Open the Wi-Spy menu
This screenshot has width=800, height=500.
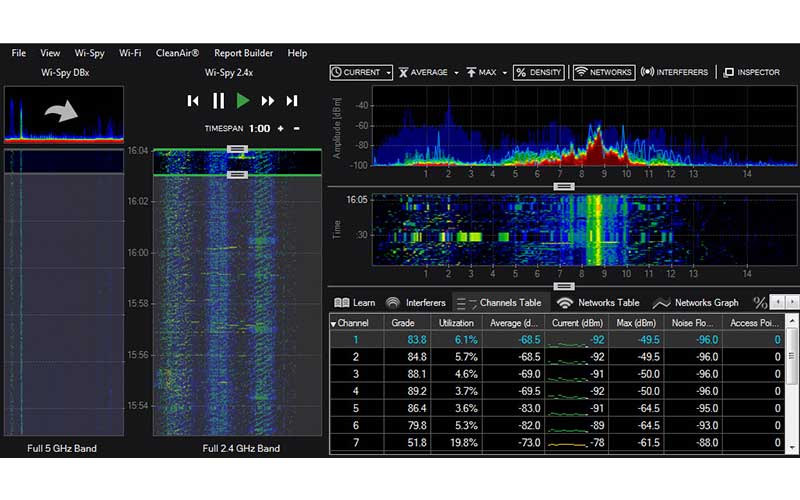tap(89, 53)
